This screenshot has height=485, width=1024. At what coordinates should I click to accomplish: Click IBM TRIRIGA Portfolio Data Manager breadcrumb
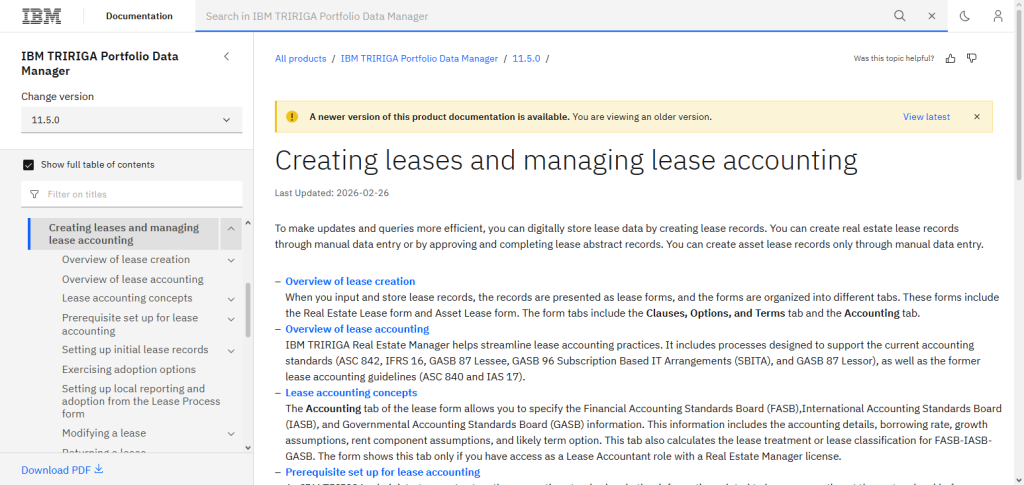pyautogui.click(x=419, y=59)
